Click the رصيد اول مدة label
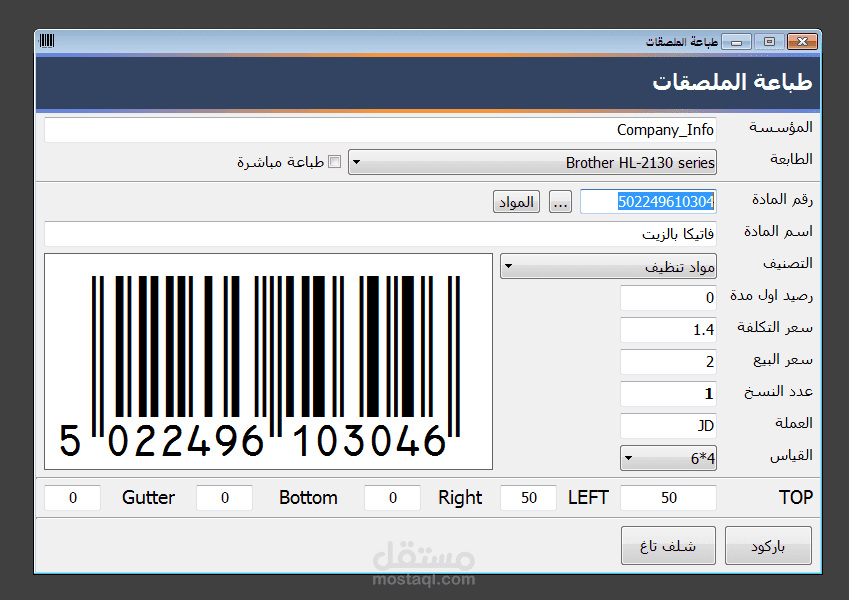Viewport: 849px width, 600px height. pos(772,296)
